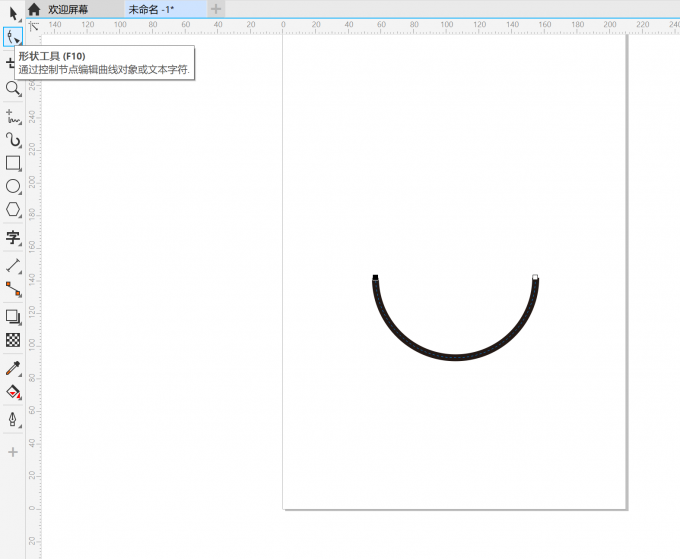Select the black start node of arc
The height and width of the screenshot is (559, 680).
point(375,277)
